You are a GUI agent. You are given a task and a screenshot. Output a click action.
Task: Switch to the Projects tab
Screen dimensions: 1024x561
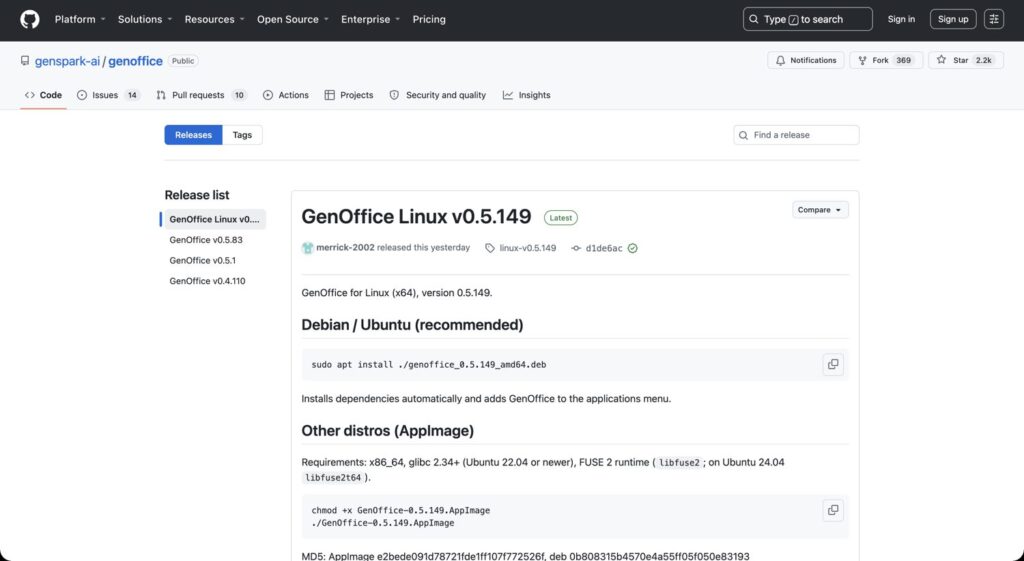[349, 95]
